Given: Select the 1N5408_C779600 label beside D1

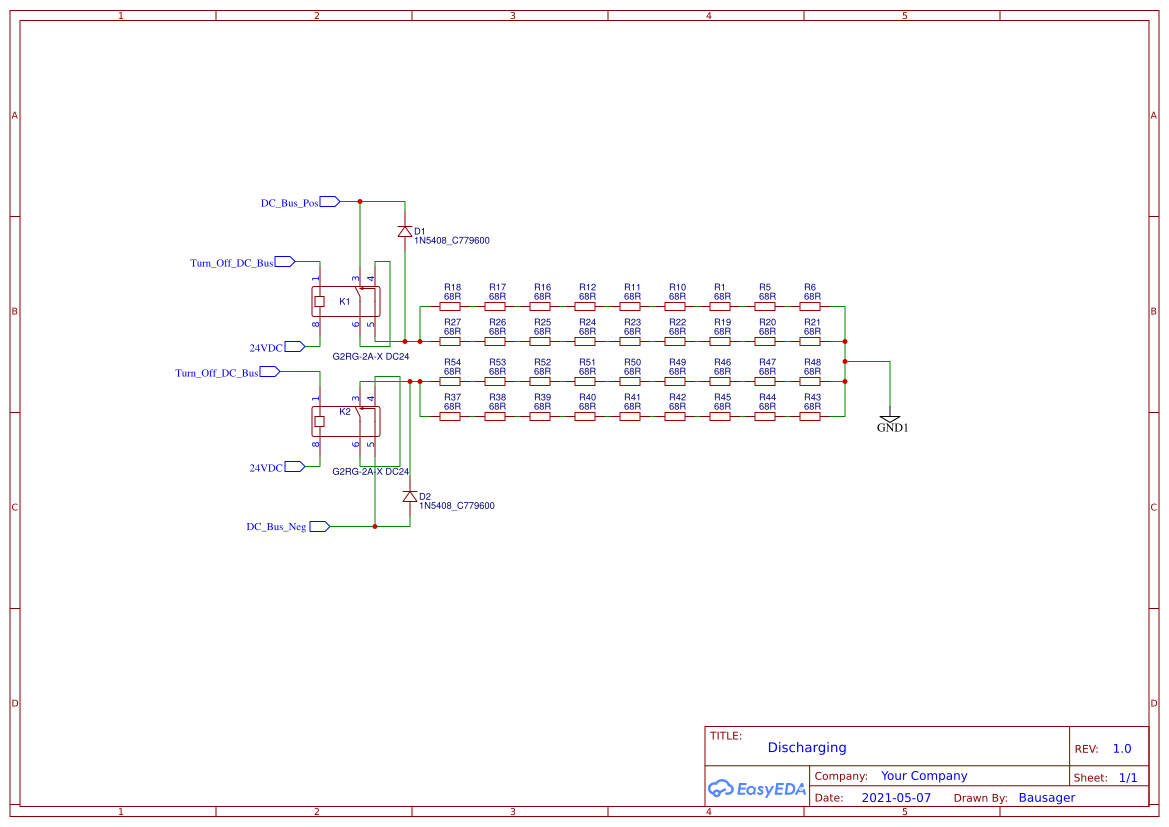Looking at the screenshot, I should click(451, 241).
